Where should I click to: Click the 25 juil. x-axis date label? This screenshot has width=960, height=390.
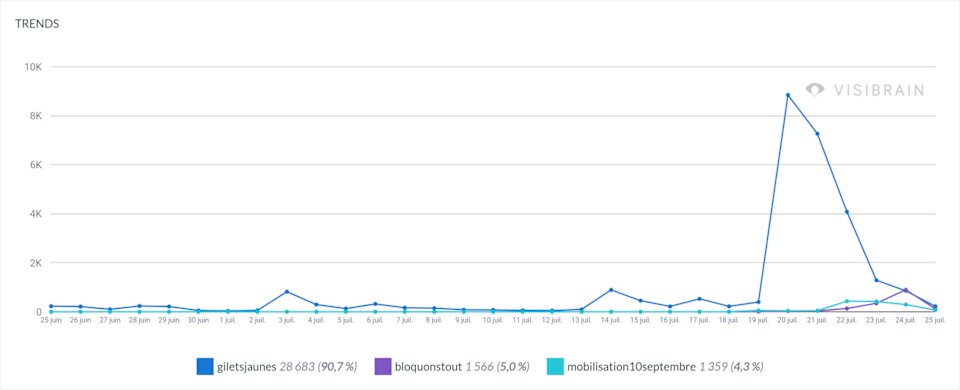click(935, 320)
